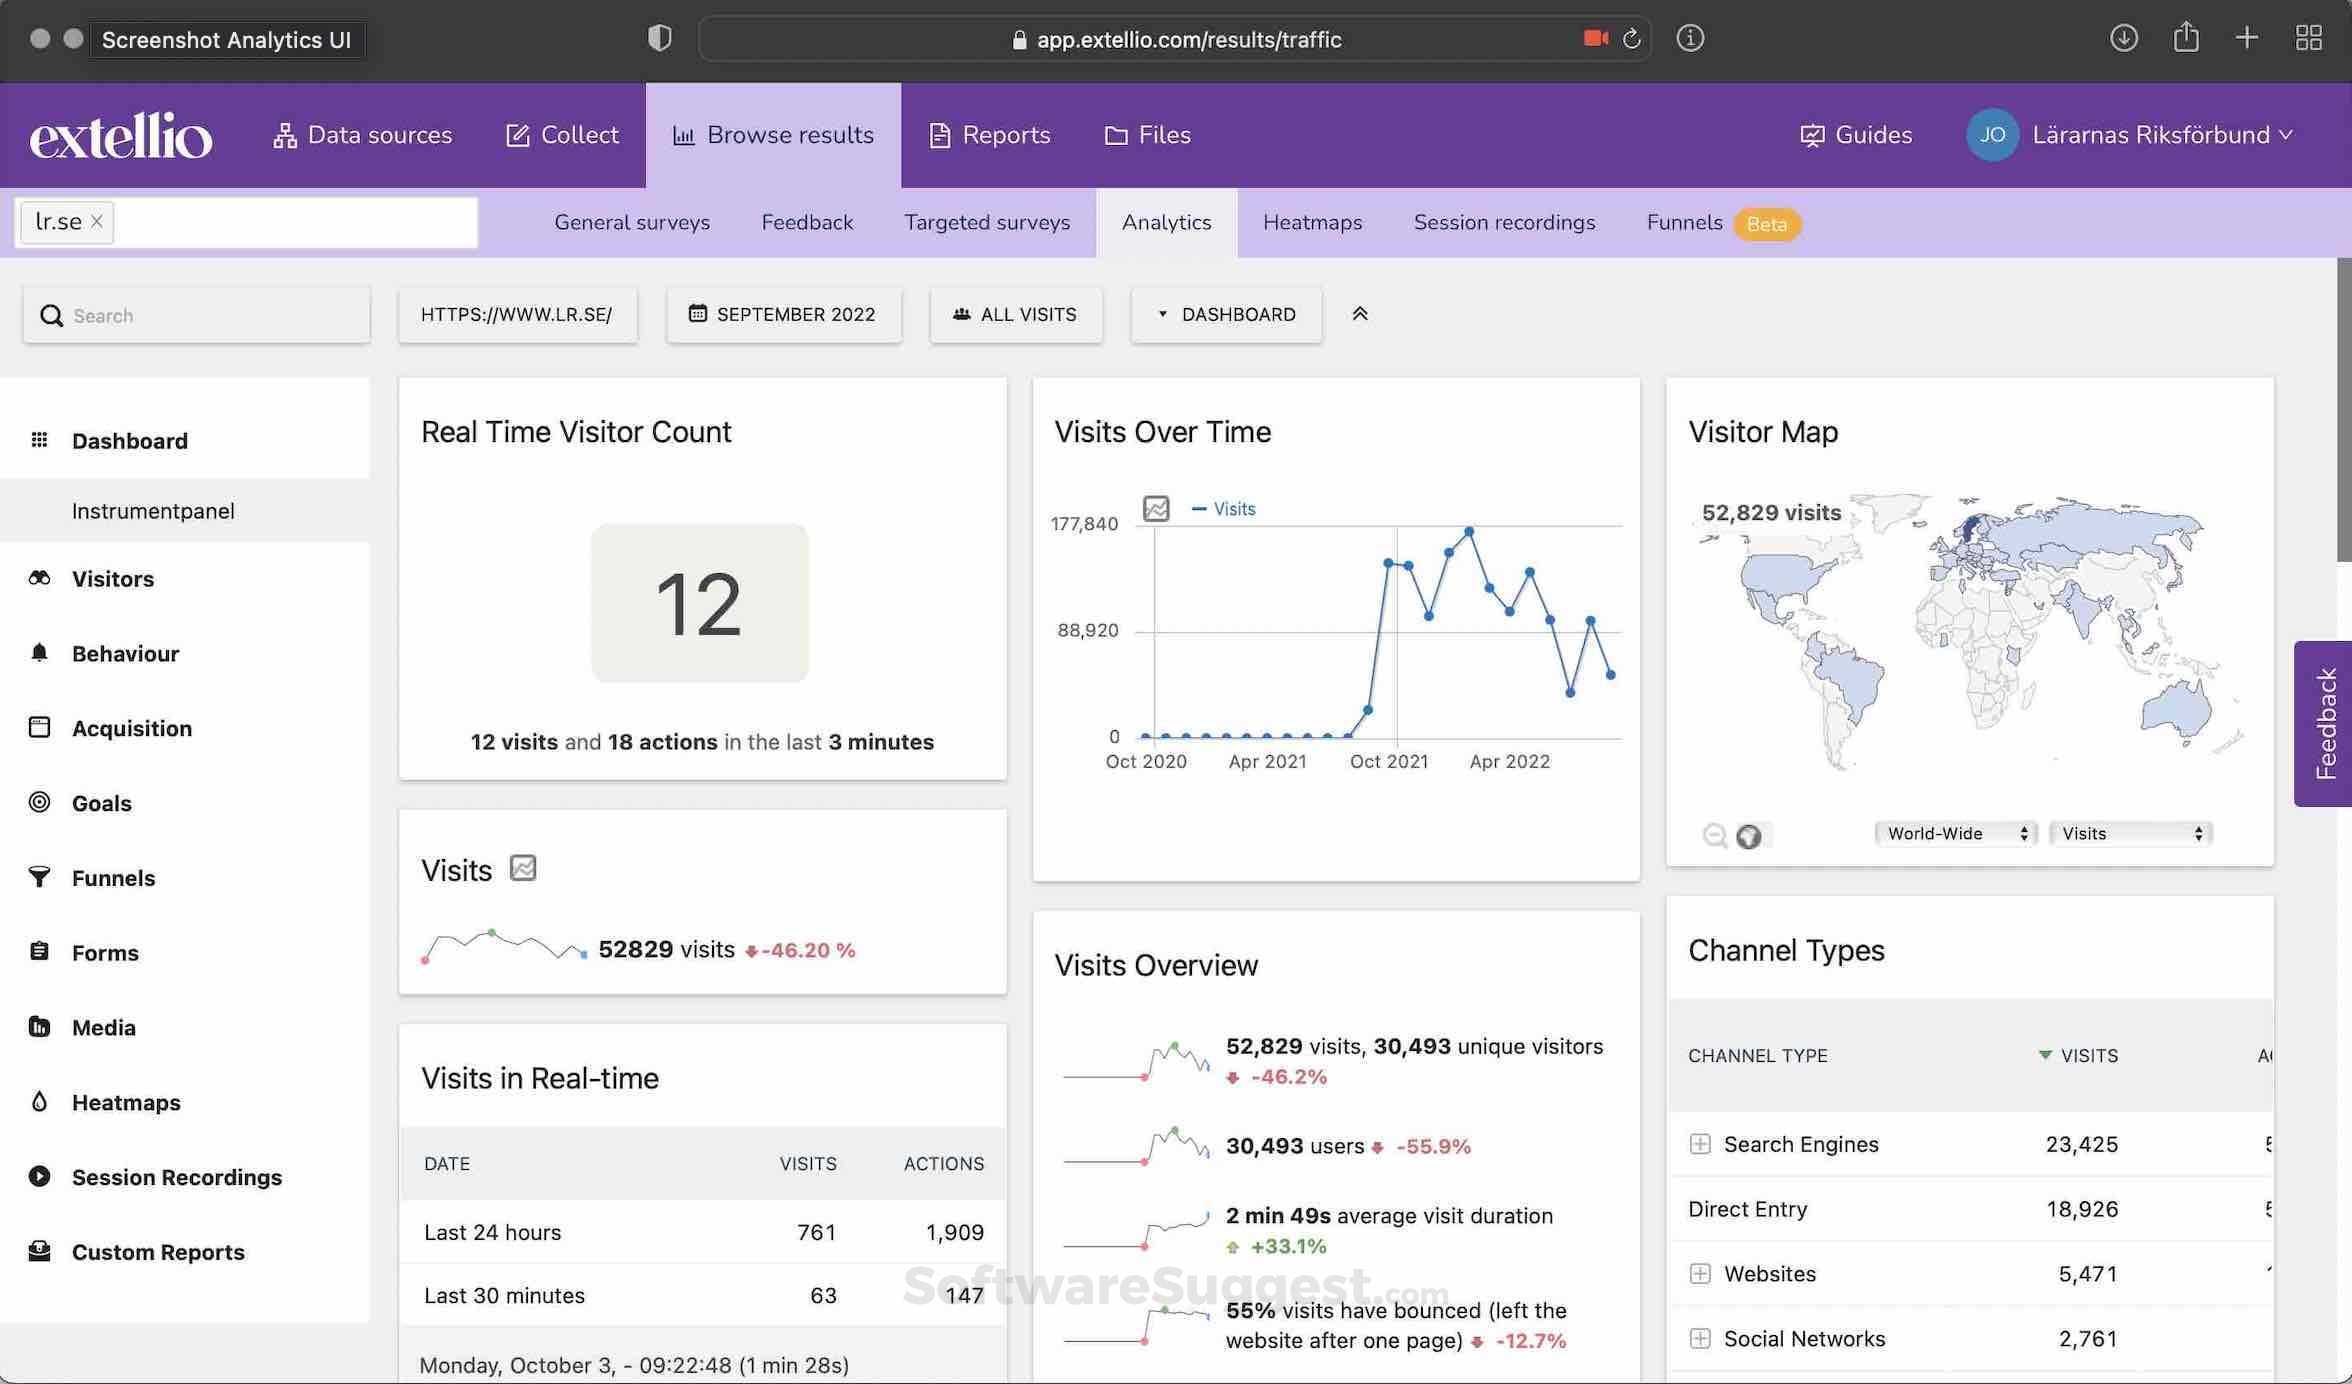Select the Goals target icon in sidebar
The width and height of the screenshot is (2352, 1384).
[x=40, y=802]
